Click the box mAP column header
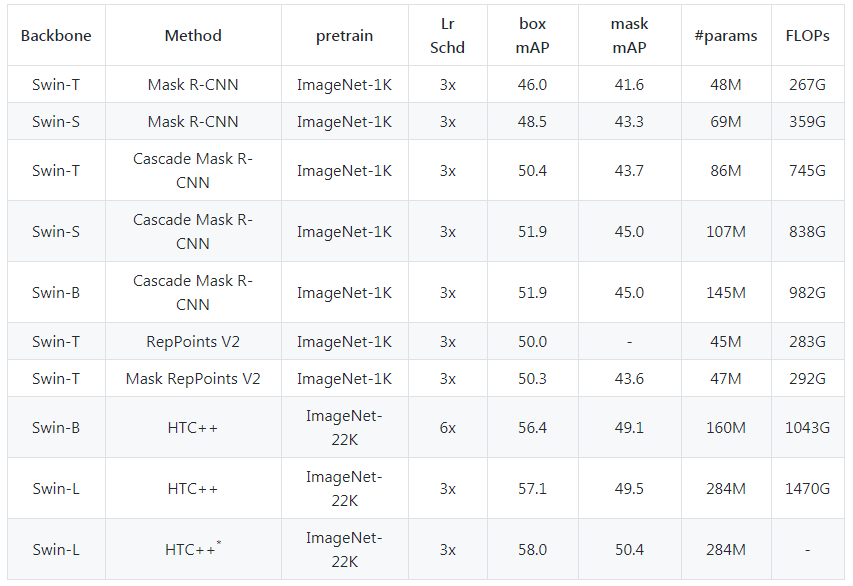Image resolution: width=853 pixels, height=586 pixels. pyautogui.click(x=533, y=36)
